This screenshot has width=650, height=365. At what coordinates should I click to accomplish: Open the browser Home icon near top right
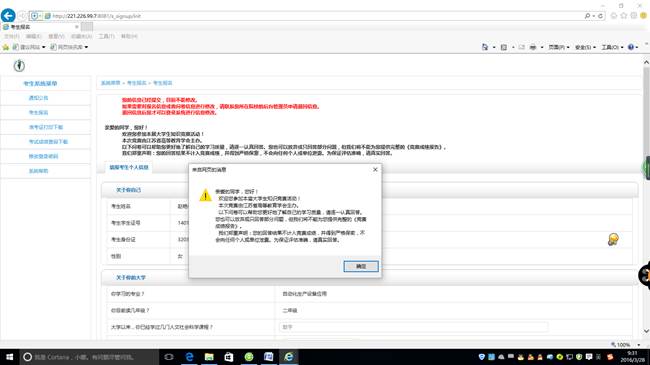[x=614, y=16]
